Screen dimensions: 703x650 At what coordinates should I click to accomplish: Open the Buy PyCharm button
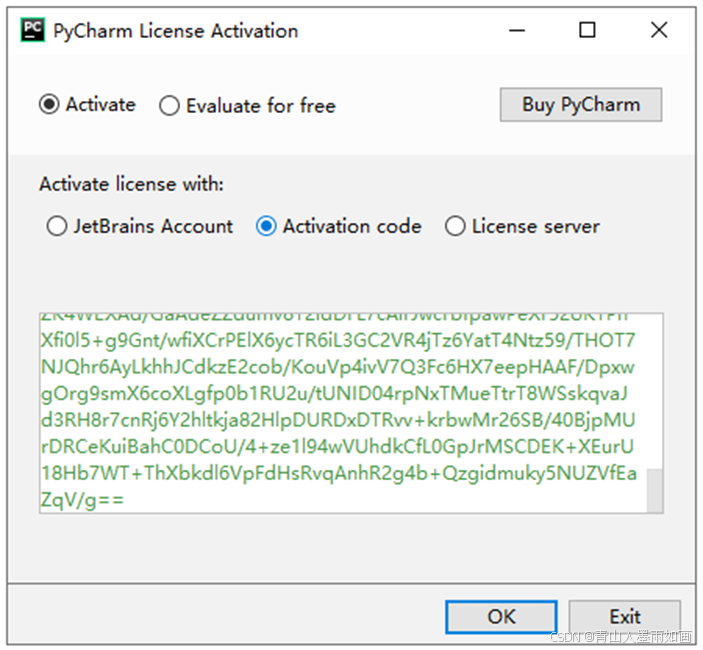581,105
